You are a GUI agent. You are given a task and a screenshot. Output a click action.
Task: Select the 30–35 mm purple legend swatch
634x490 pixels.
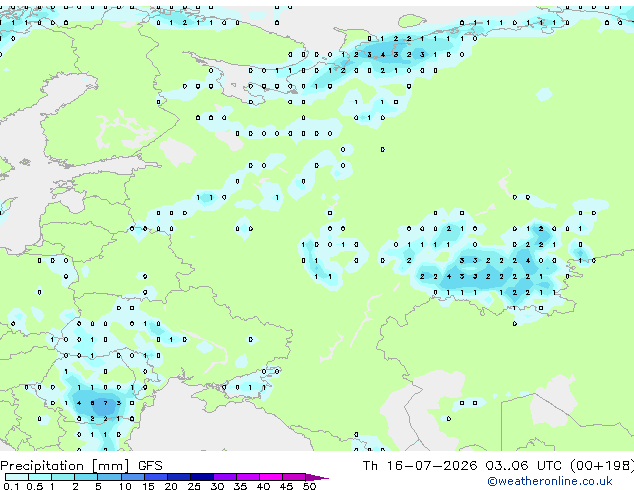[x=225, y=477]
